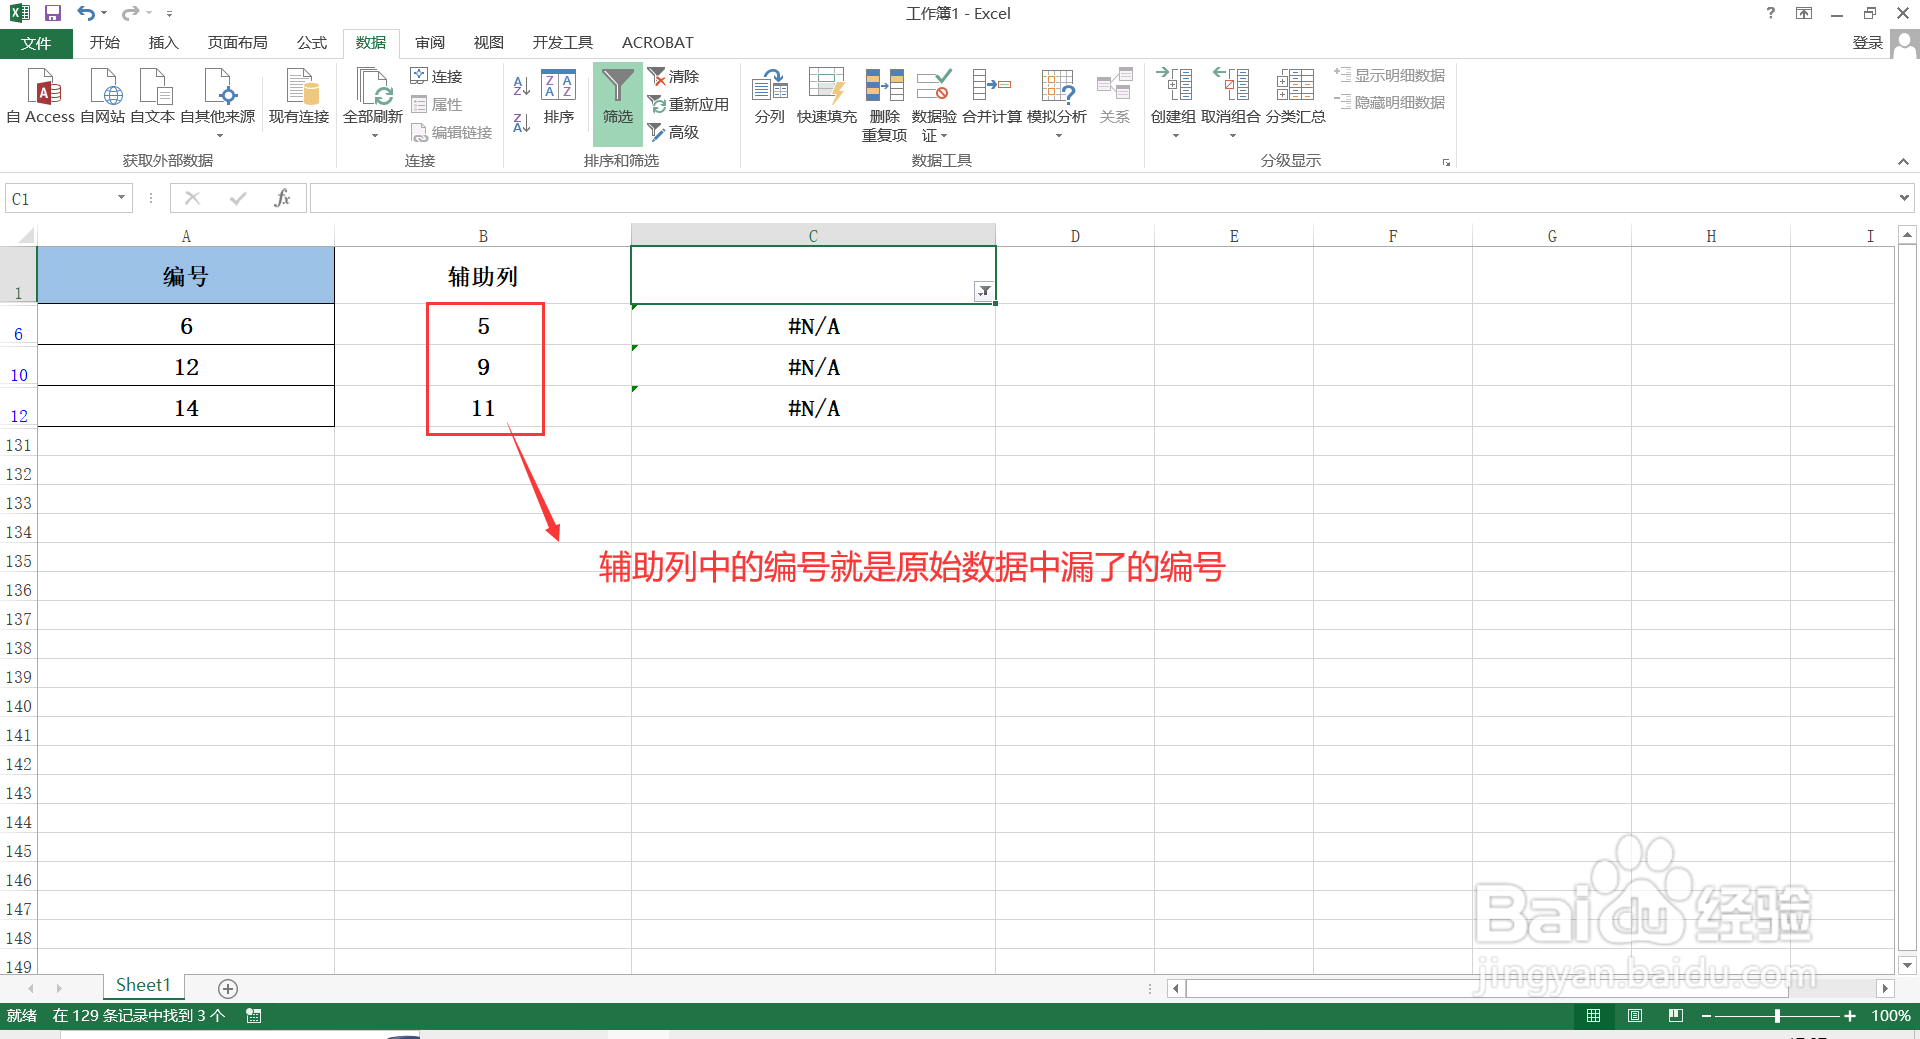The width and height of the screenshot is (1920, 1039).
Task: Reapply the filter (重新应用)
Action: tap(689, 104)
